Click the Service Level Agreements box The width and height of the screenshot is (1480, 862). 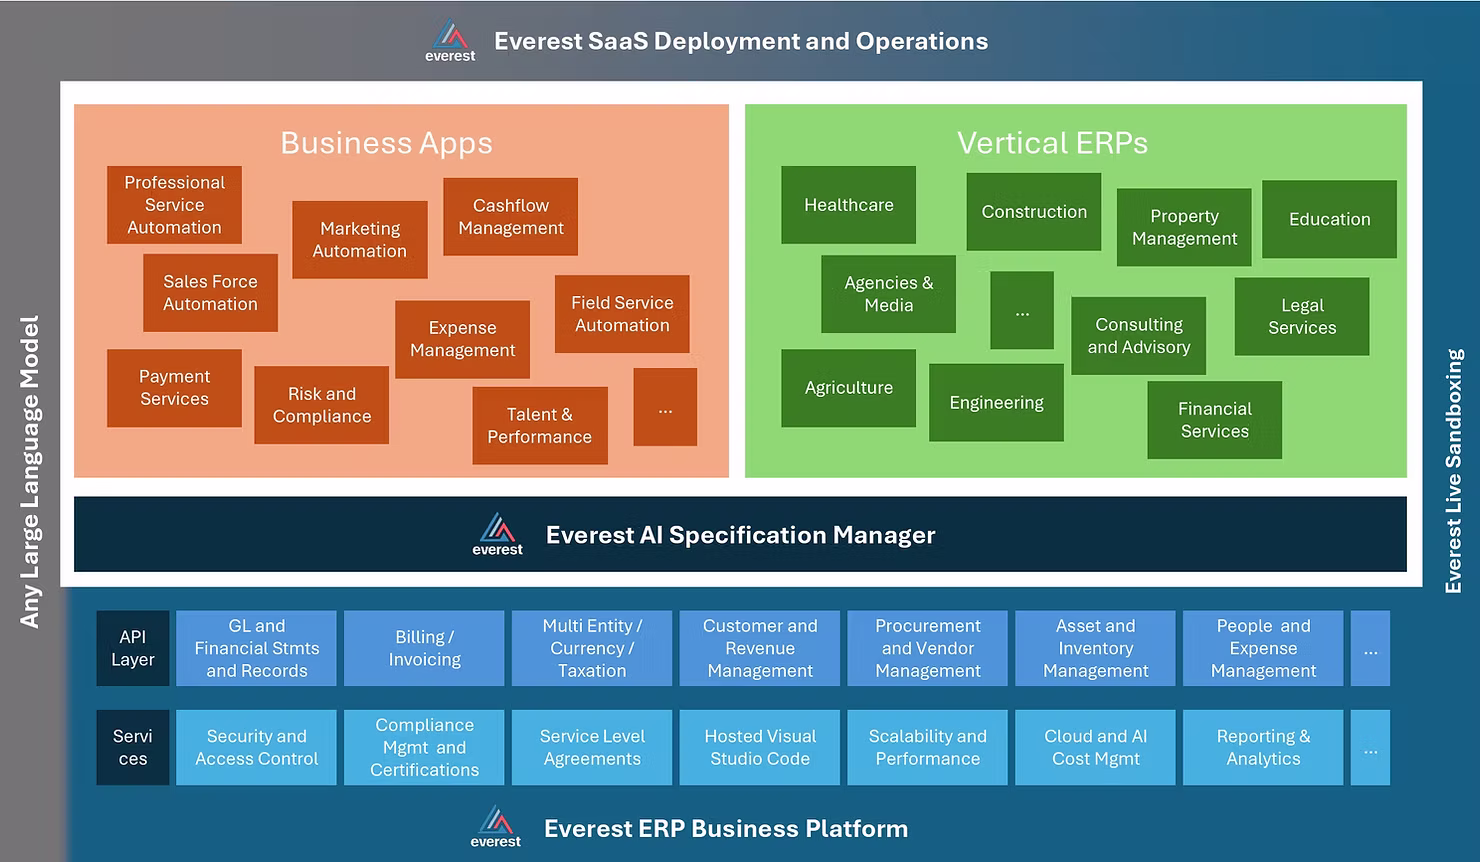[592, 747]
